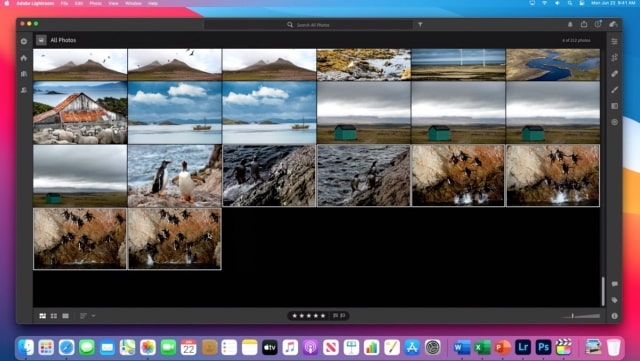This screenshot has height=361, width=640.
Task: Click the All Photos album icon
Action: (41, 40)
